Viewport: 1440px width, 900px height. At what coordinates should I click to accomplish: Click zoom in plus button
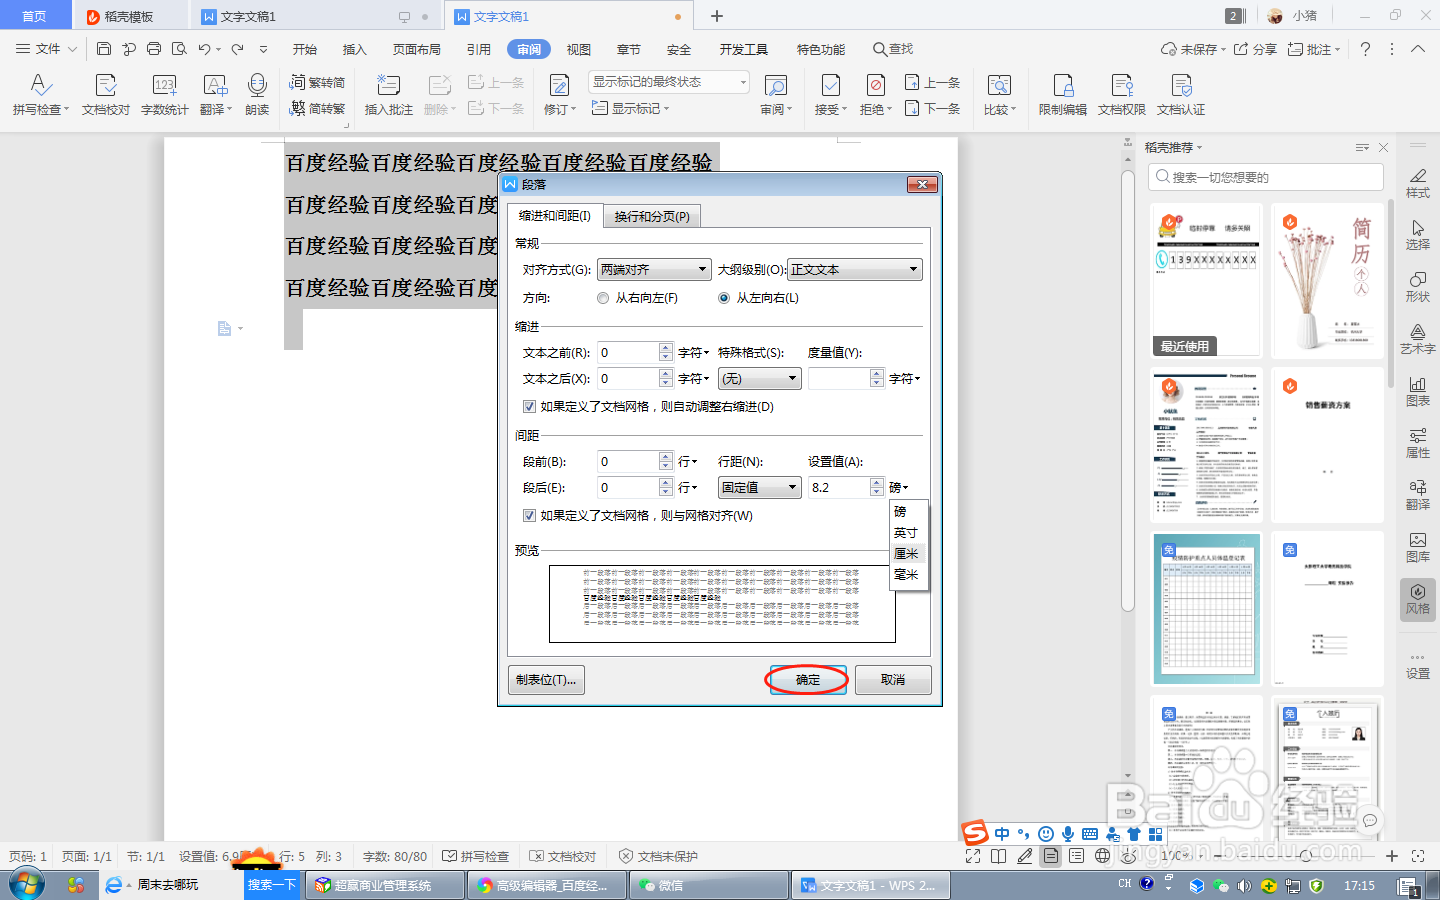[1391, 856]
